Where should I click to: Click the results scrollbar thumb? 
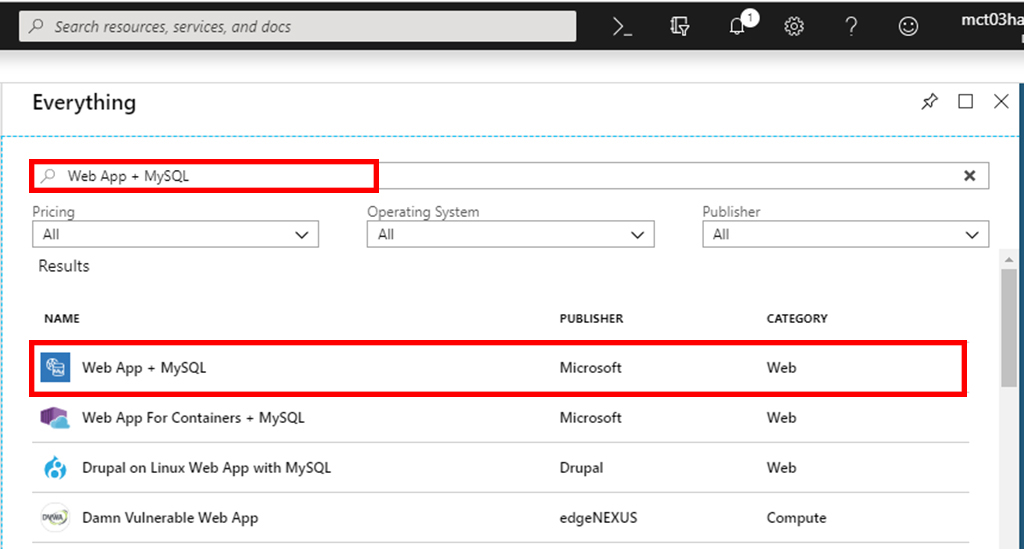point(1009,328)
